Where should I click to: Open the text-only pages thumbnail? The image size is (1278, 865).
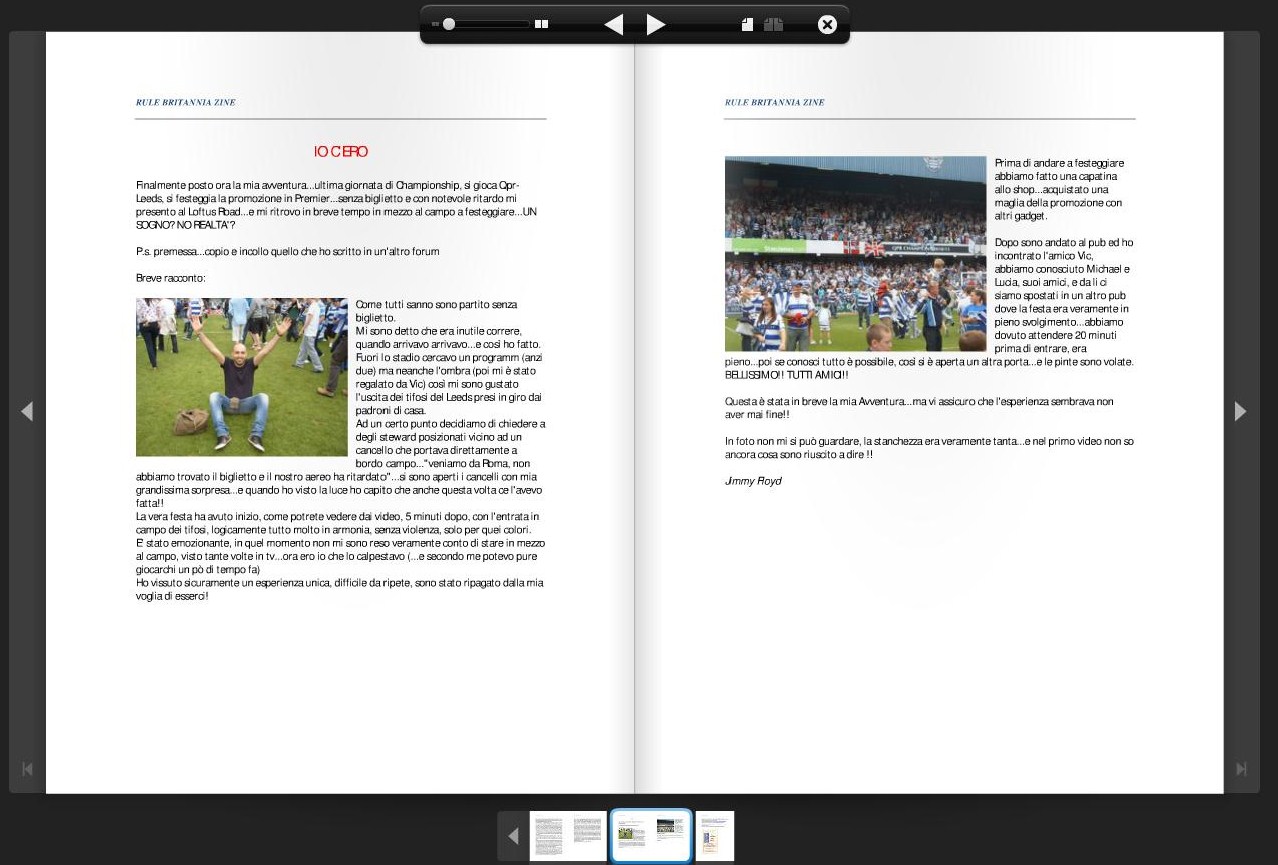click(568, 836)
